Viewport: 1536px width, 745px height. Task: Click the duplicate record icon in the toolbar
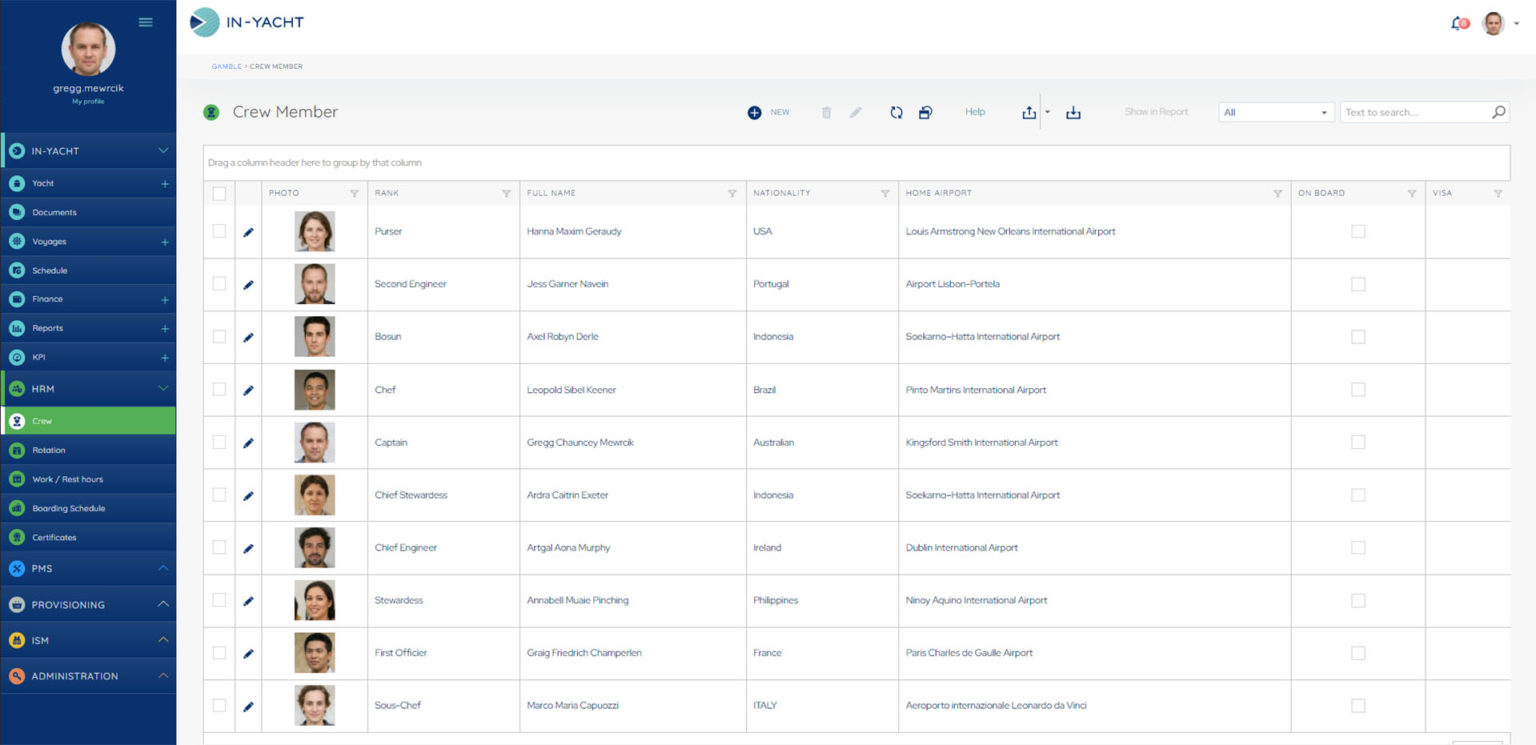(x=925, y=113)
